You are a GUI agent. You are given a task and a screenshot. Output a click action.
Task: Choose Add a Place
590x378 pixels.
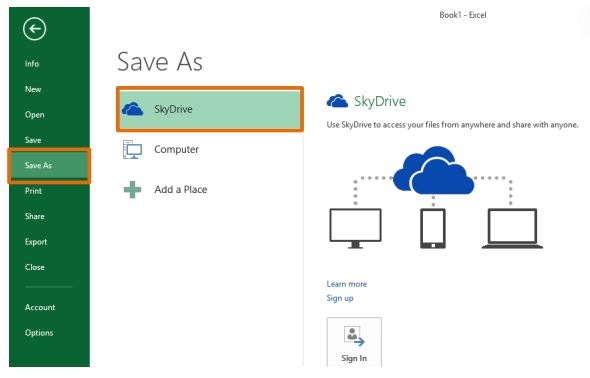(x=210, y=190)
